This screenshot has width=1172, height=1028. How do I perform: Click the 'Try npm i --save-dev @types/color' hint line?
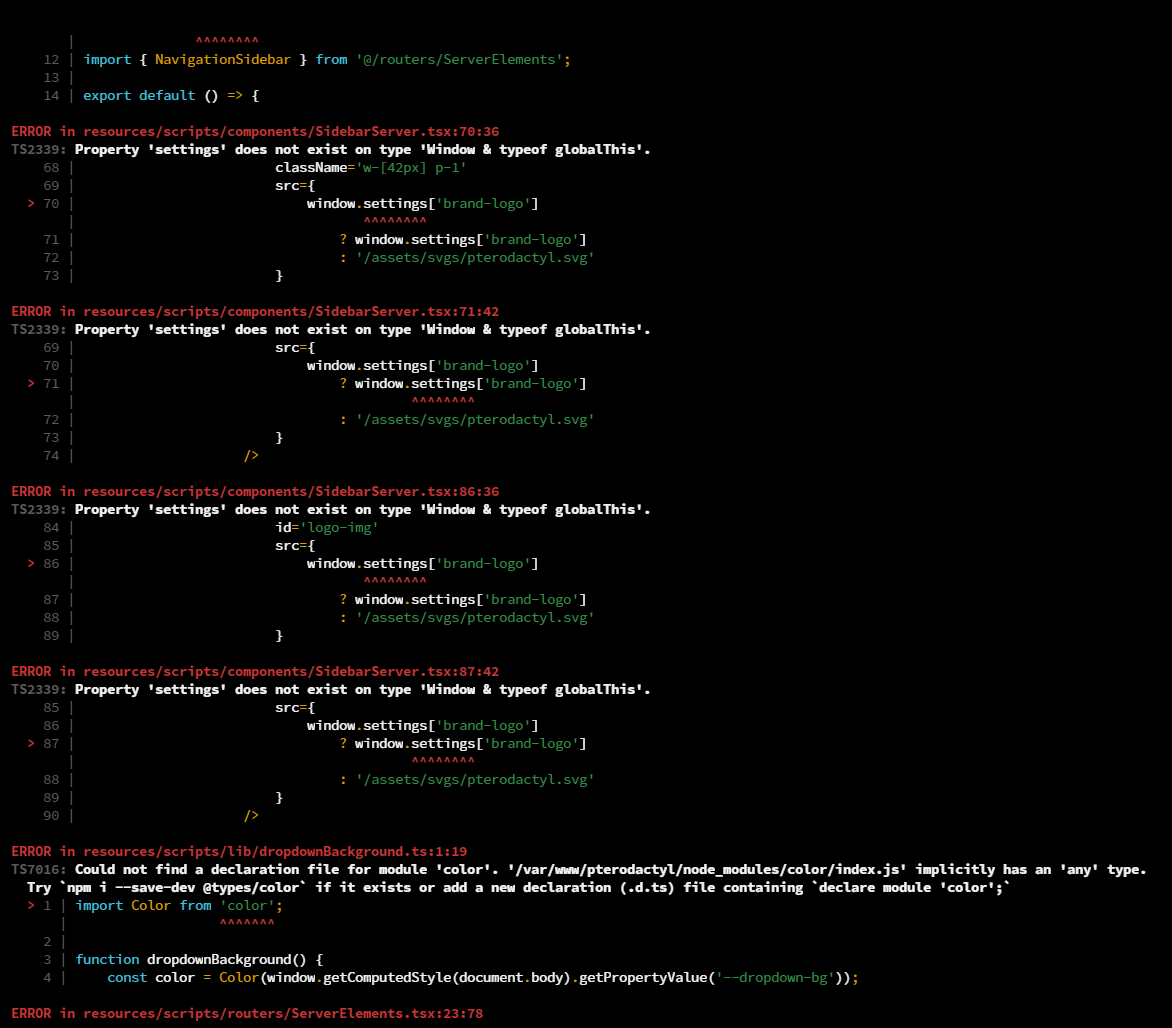[x=518, y=887]
